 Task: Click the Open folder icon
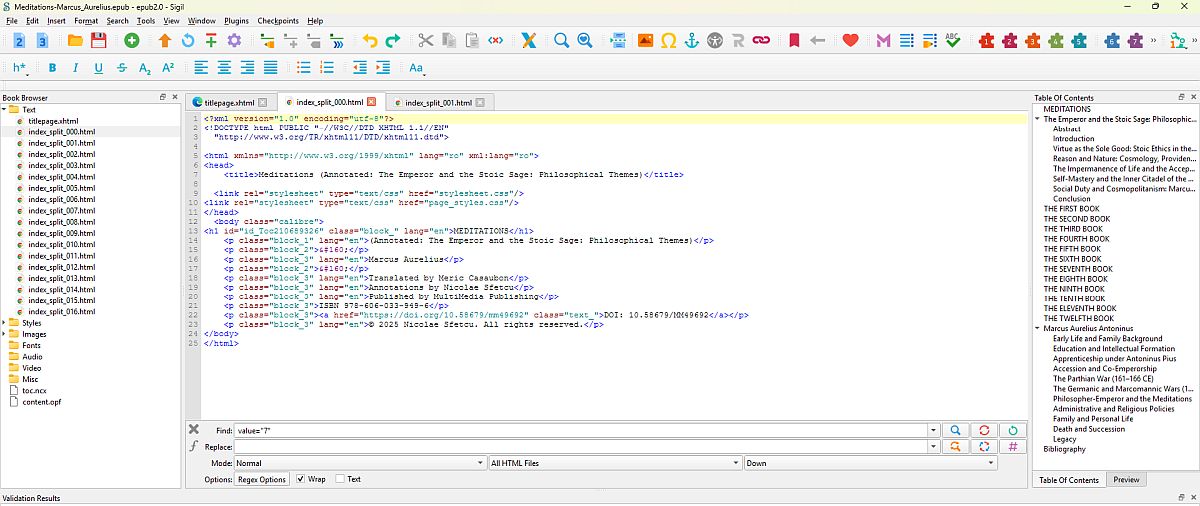pos(75,41)
